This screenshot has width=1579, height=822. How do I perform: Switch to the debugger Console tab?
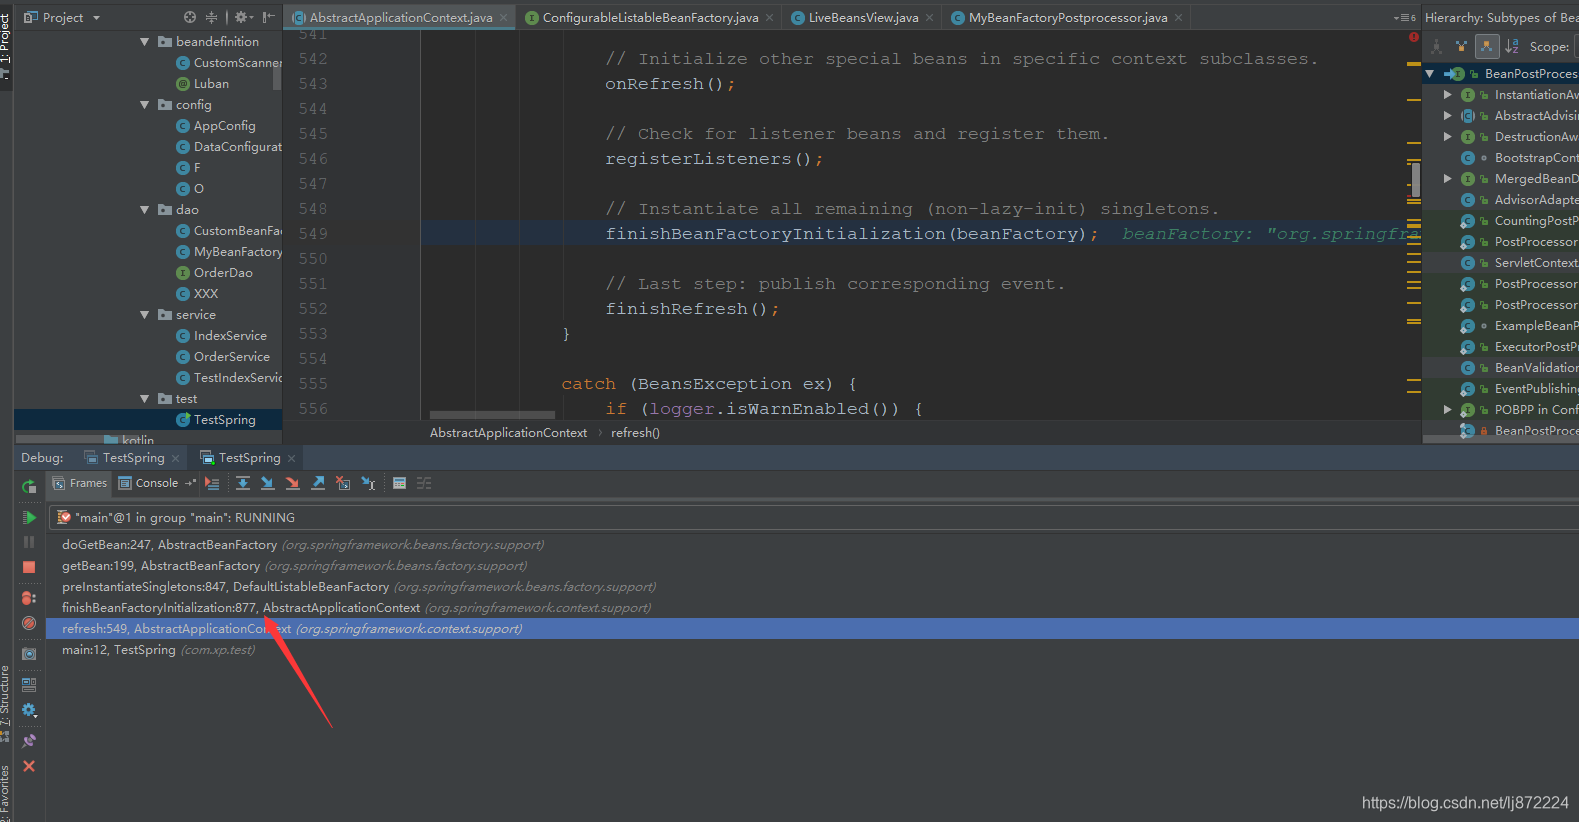click(149, 483)
